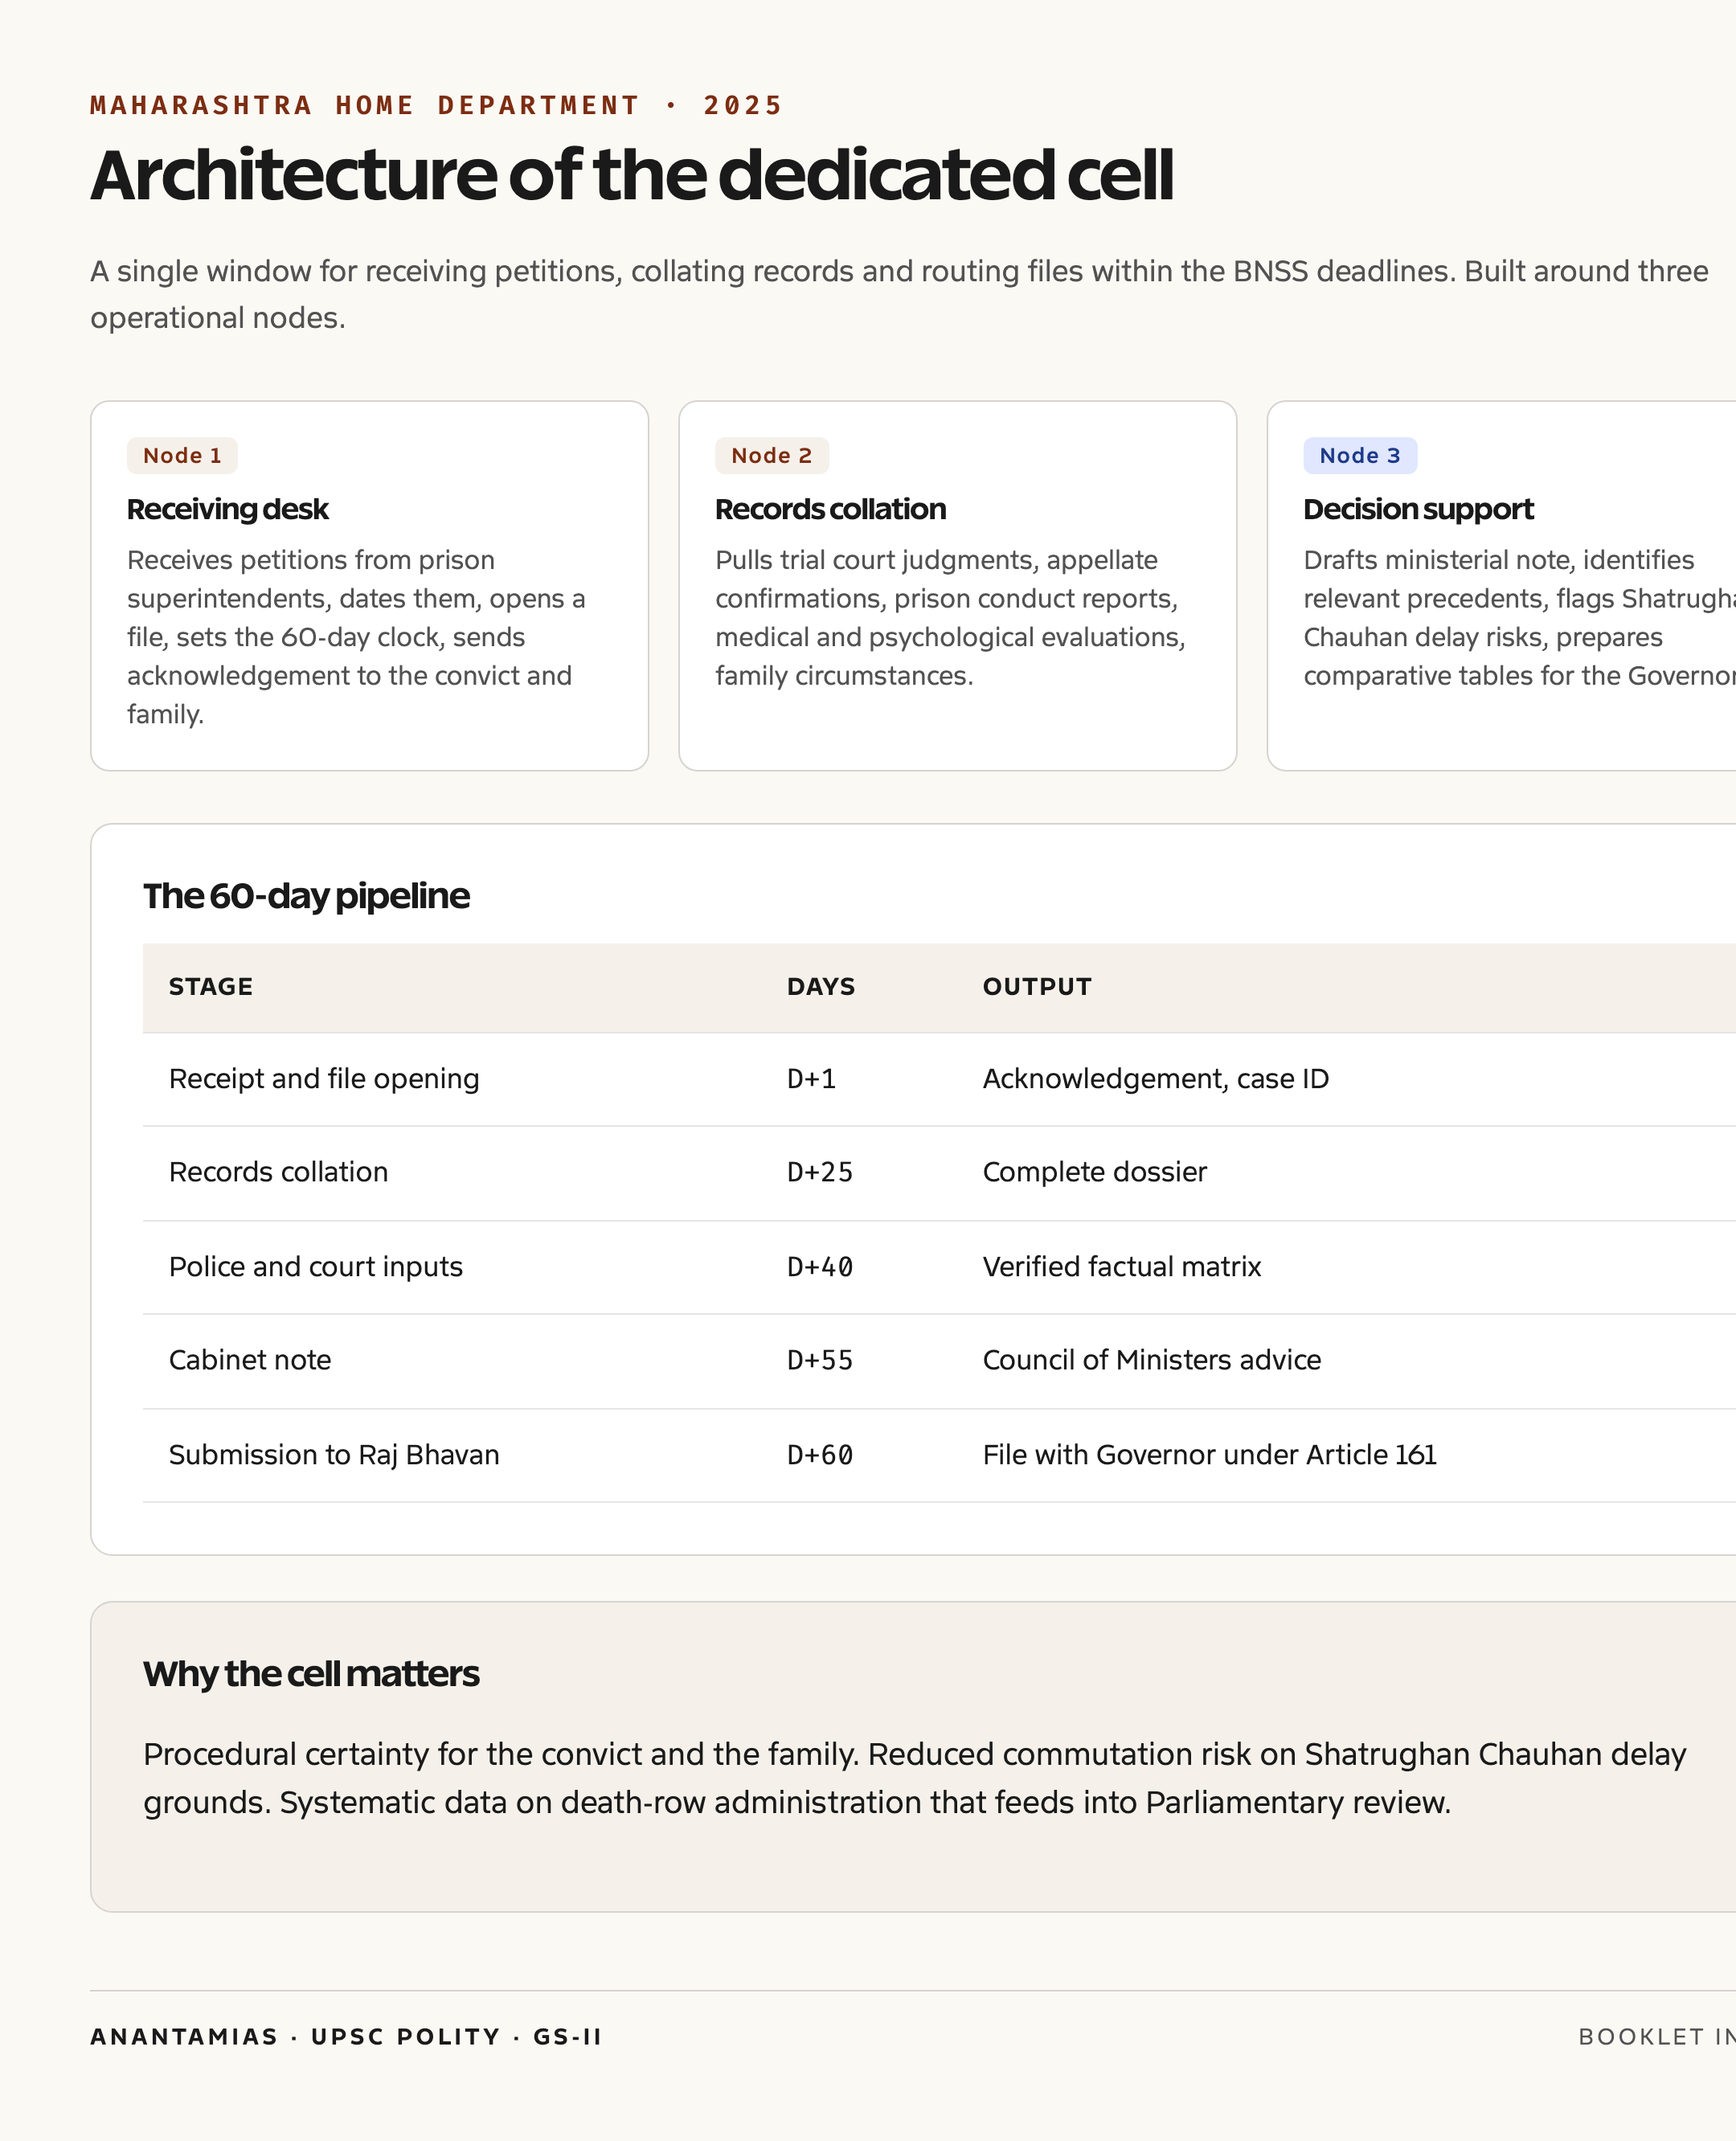This screenshot has height=2141, width=1736.
Task: Click 'The 60-day pipeline' heading
Action: tap(306, 895)
